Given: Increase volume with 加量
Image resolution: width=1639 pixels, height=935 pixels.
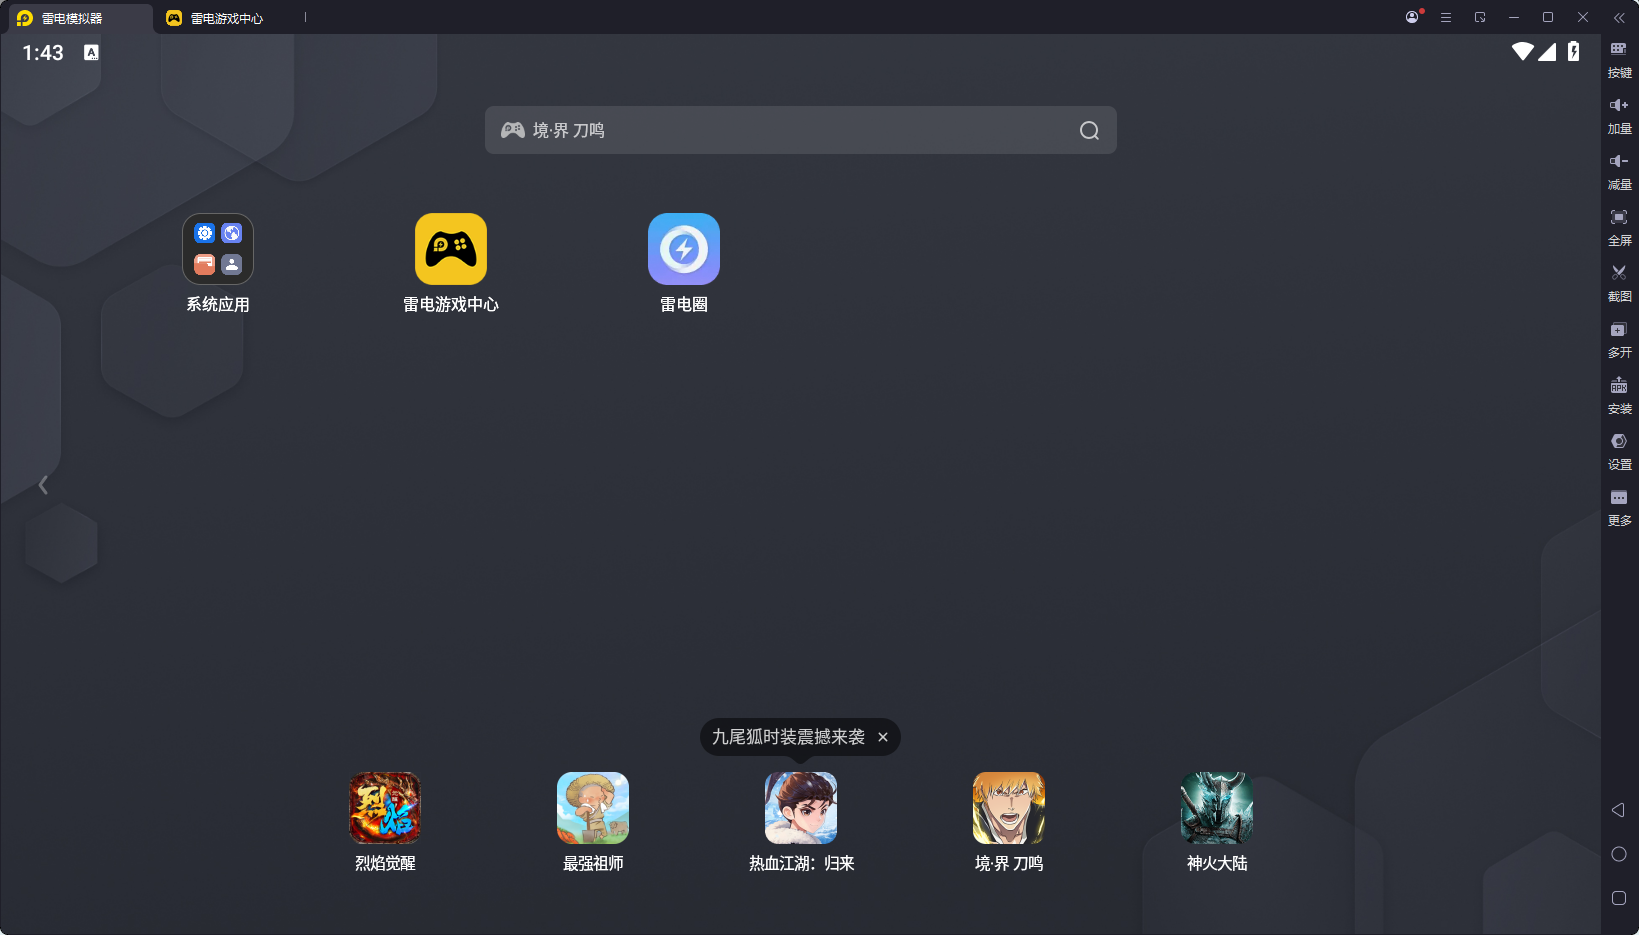Looking at the screenshot, I should pos(1619,115).
